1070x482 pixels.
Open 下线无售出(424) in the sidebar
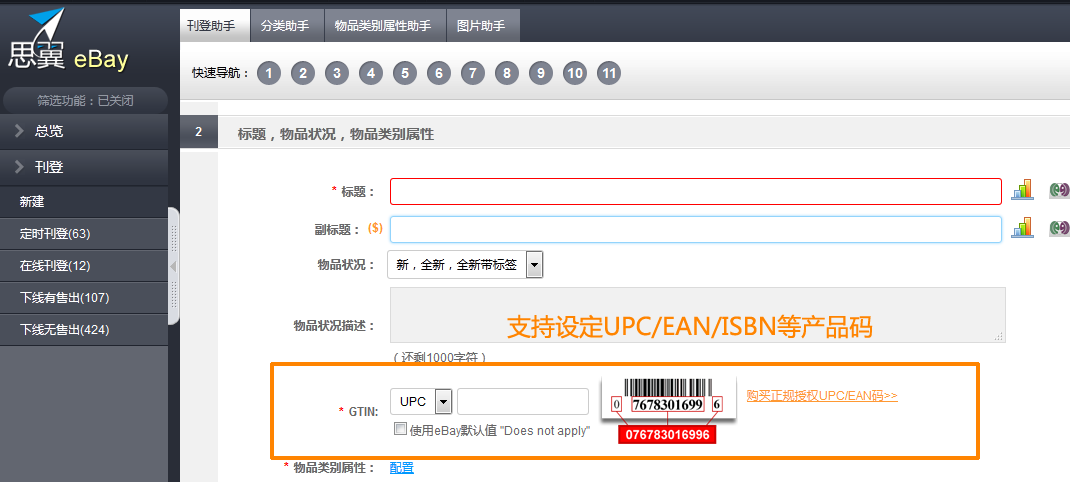[84, 330]
